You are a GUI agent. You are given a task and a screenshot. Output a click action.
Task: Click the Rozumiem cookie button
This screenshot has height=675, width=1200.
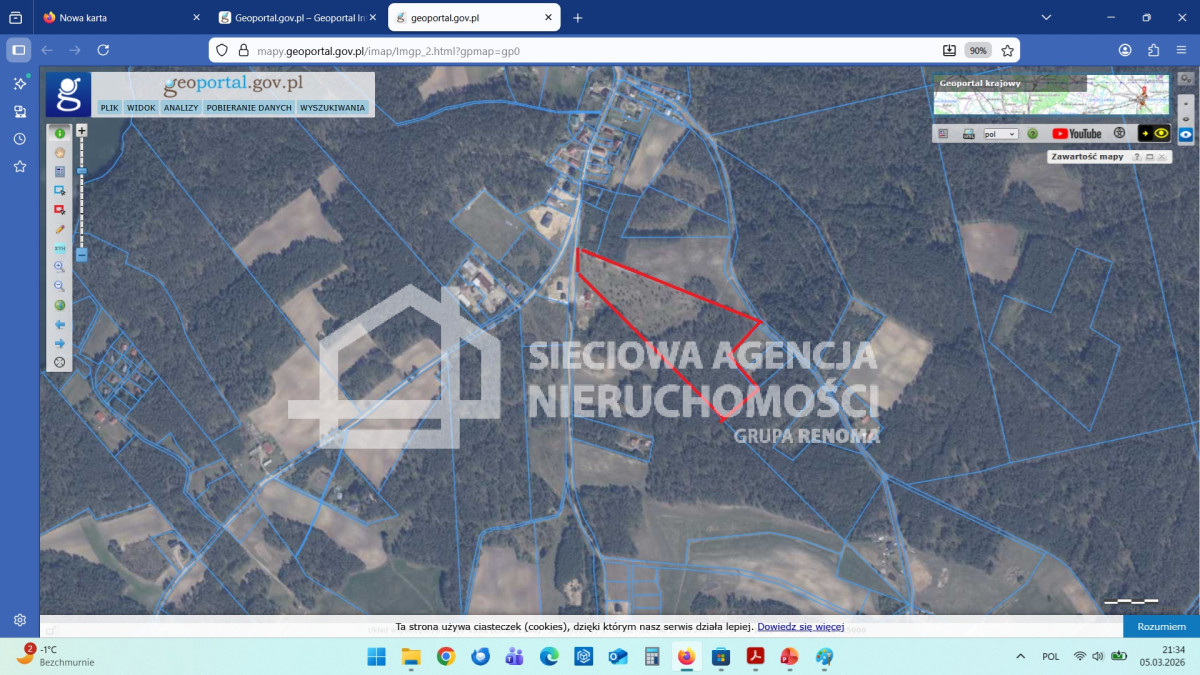pos(1161,626)
